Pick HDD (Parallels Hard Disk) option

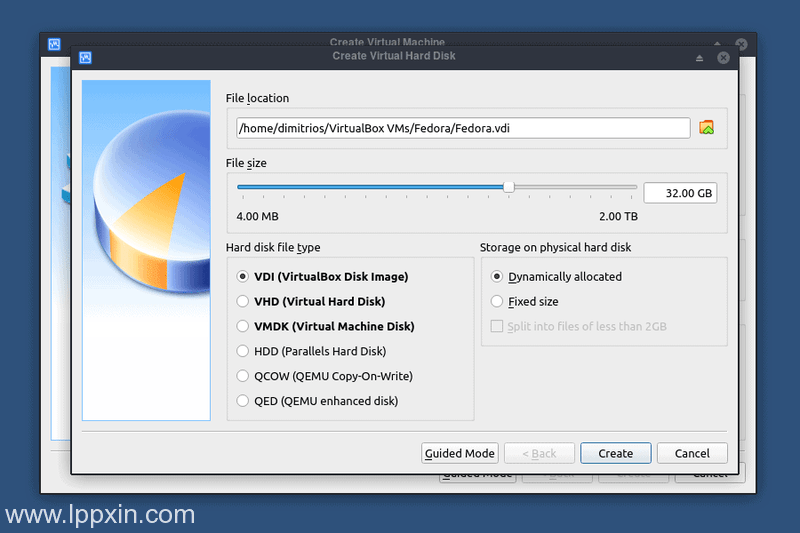311,351
